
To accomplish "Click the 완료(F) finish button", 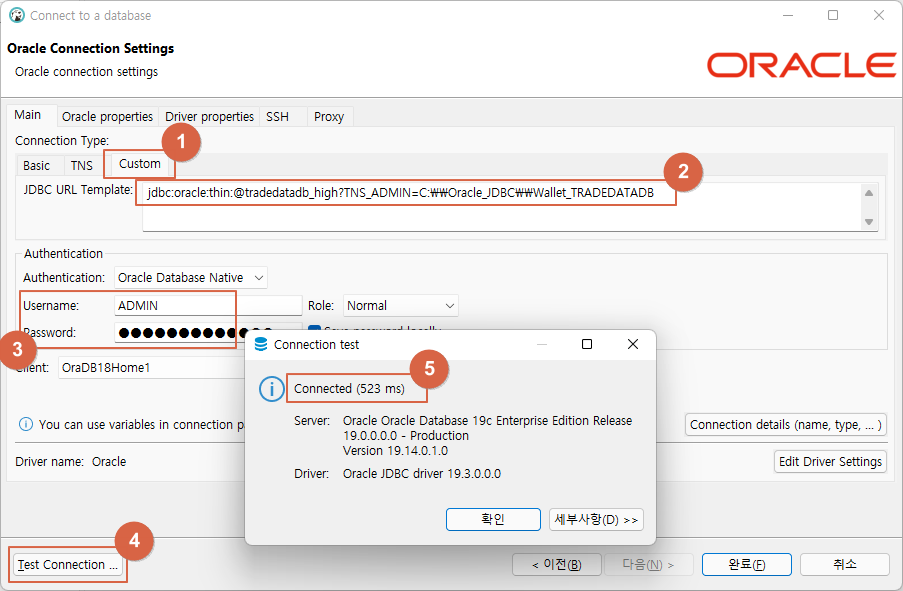I will point(746,565).
